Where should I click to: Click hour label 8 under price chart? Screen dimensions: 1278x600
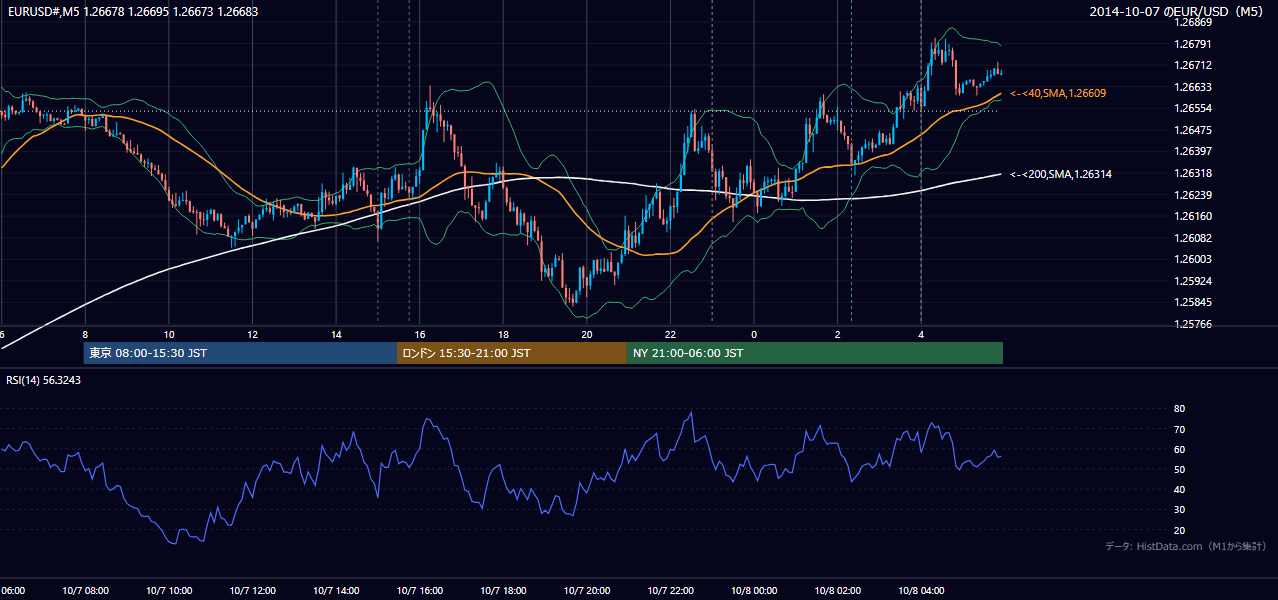pos(85,334)
